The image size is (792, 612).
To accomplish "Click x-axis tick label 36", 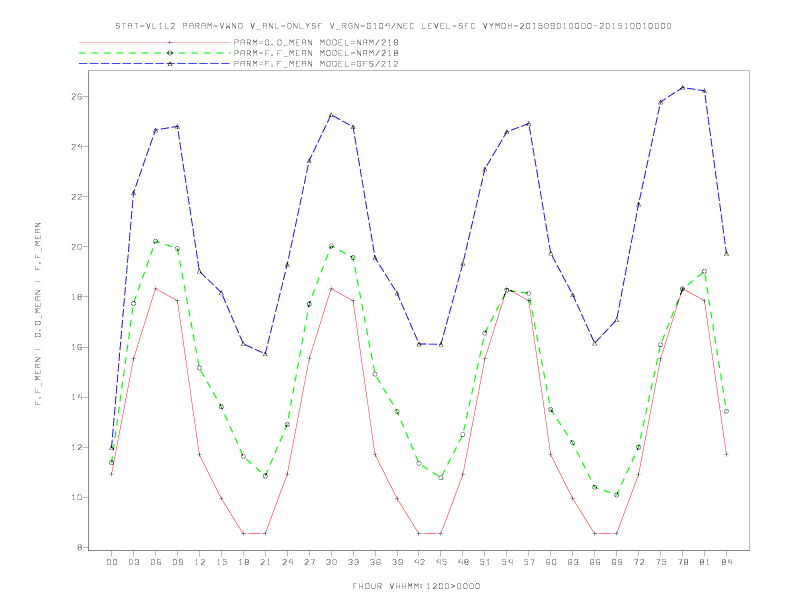I will pos(375,562).
